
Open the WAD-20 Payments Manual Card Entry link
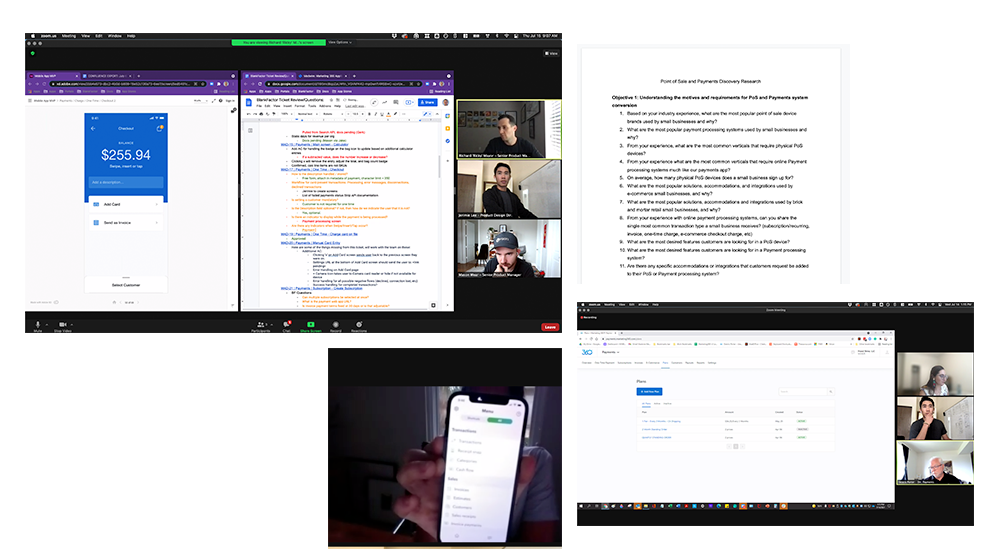click(x=310, y=243)
